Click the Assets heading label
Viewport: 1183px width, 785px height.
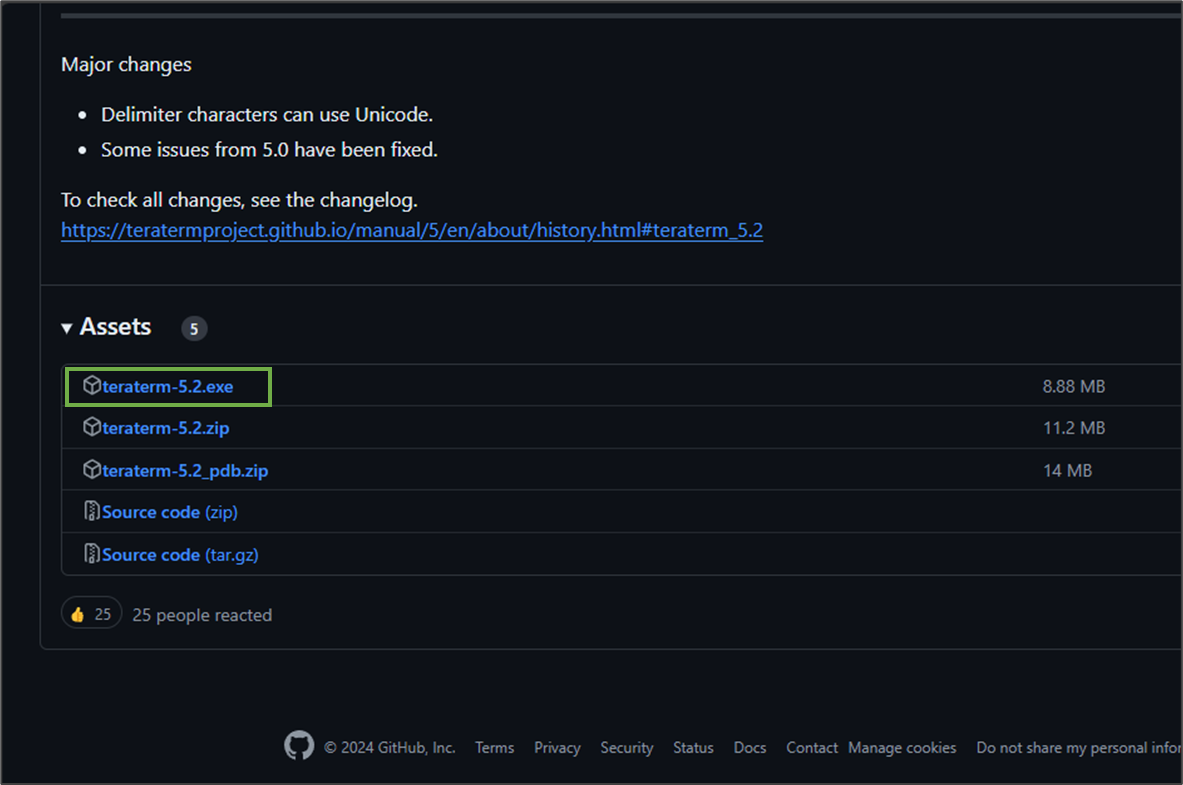[x=115, y=327]
